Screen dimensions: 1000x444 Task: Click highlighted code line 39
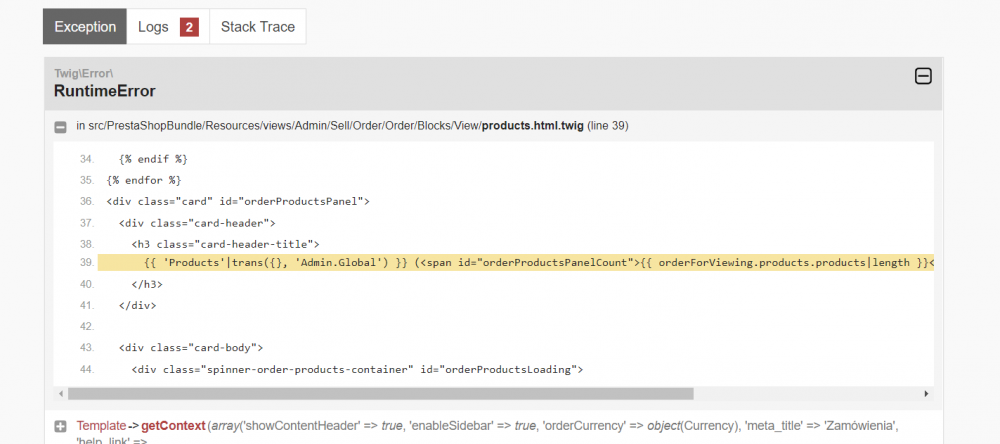click(x=515, y=263)
